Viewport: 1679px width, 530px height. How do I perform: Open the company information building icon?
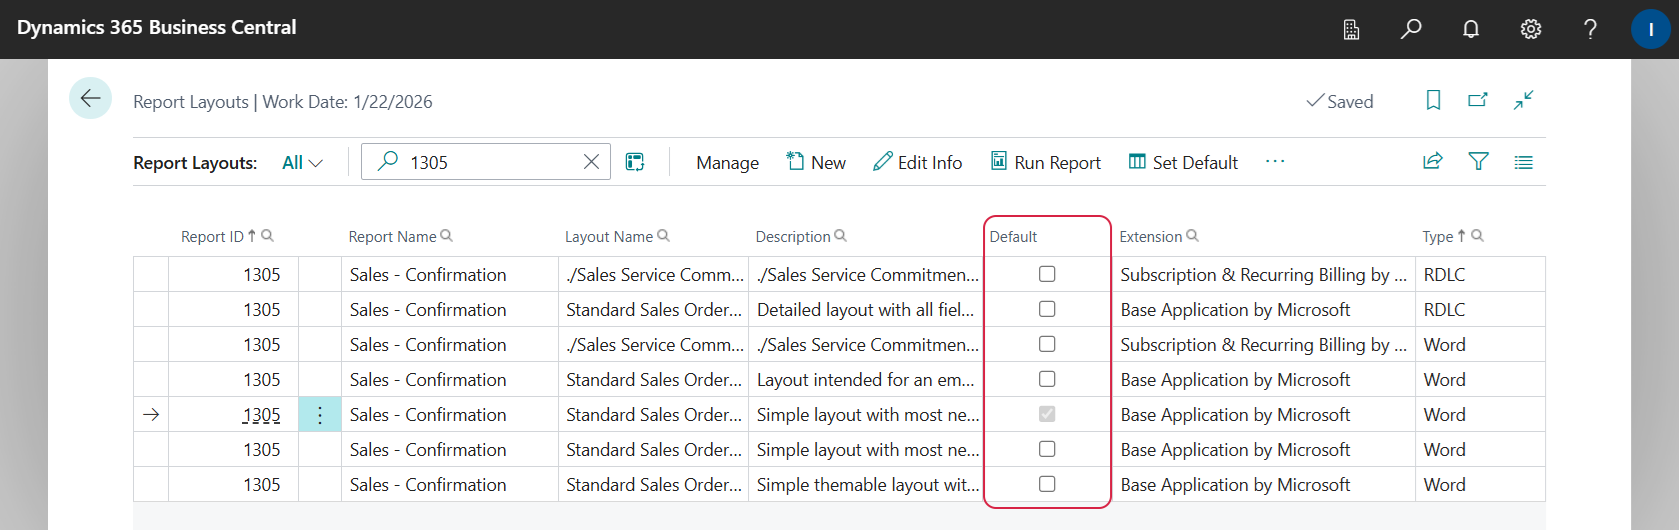[1351, 29]
